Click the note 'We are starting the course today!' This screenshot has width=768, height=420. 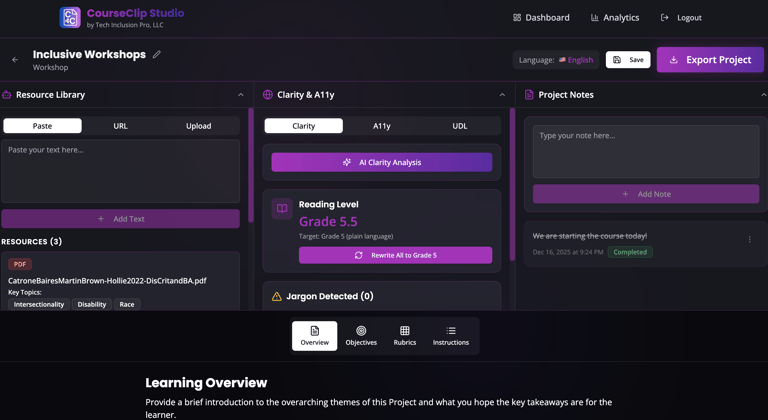[590, 236]
